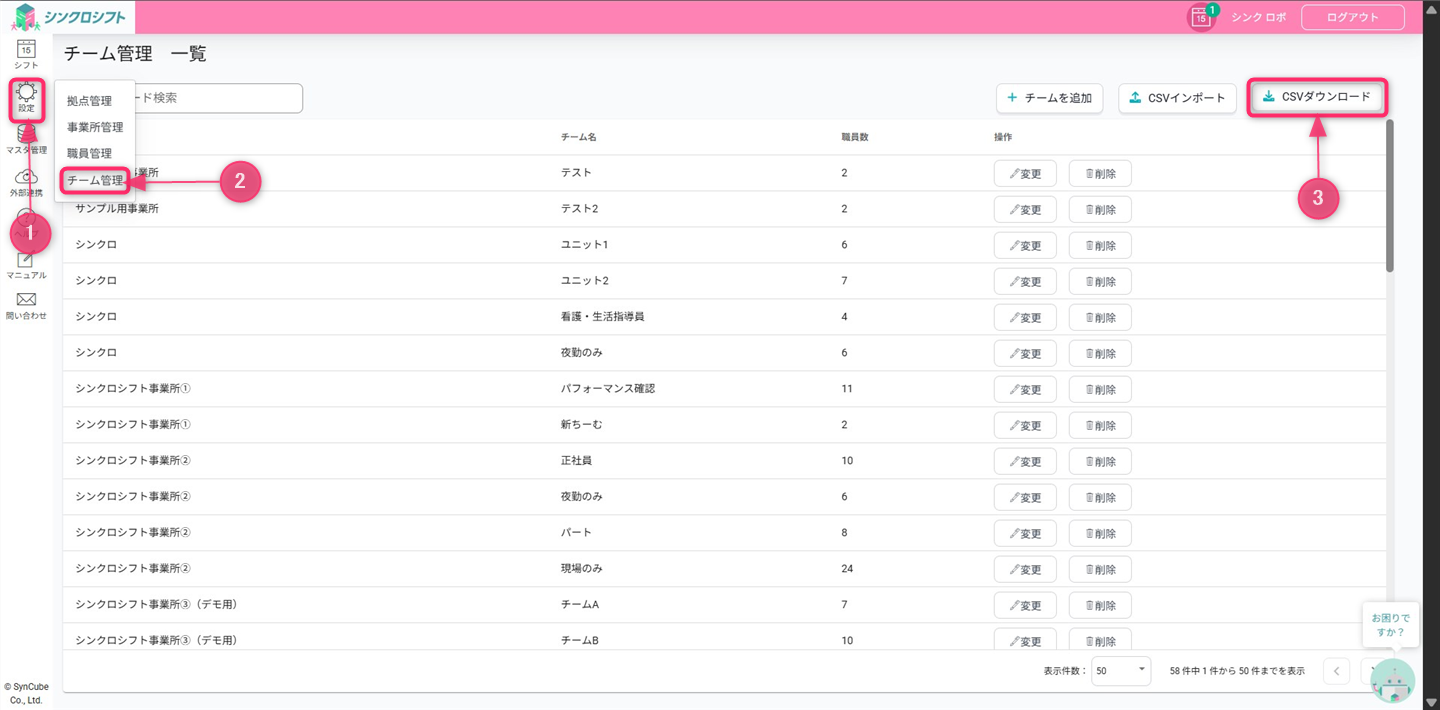Edit the ユニット1 team via 変更
Screen dimensions: 1440x710
1025,245
